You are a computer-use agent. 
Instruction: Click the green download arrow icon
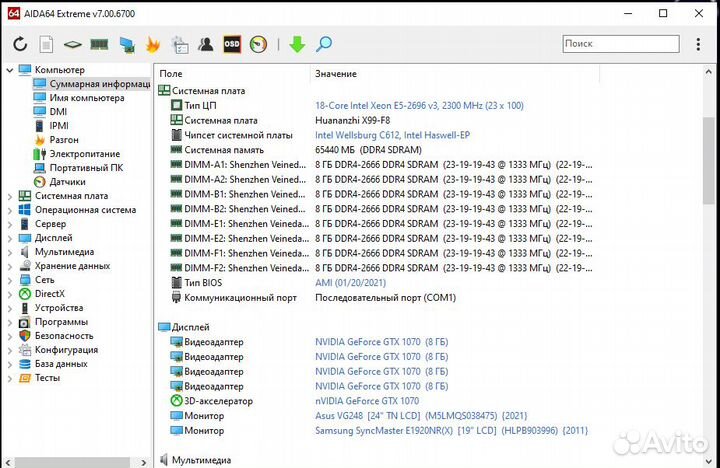[297, 45]
